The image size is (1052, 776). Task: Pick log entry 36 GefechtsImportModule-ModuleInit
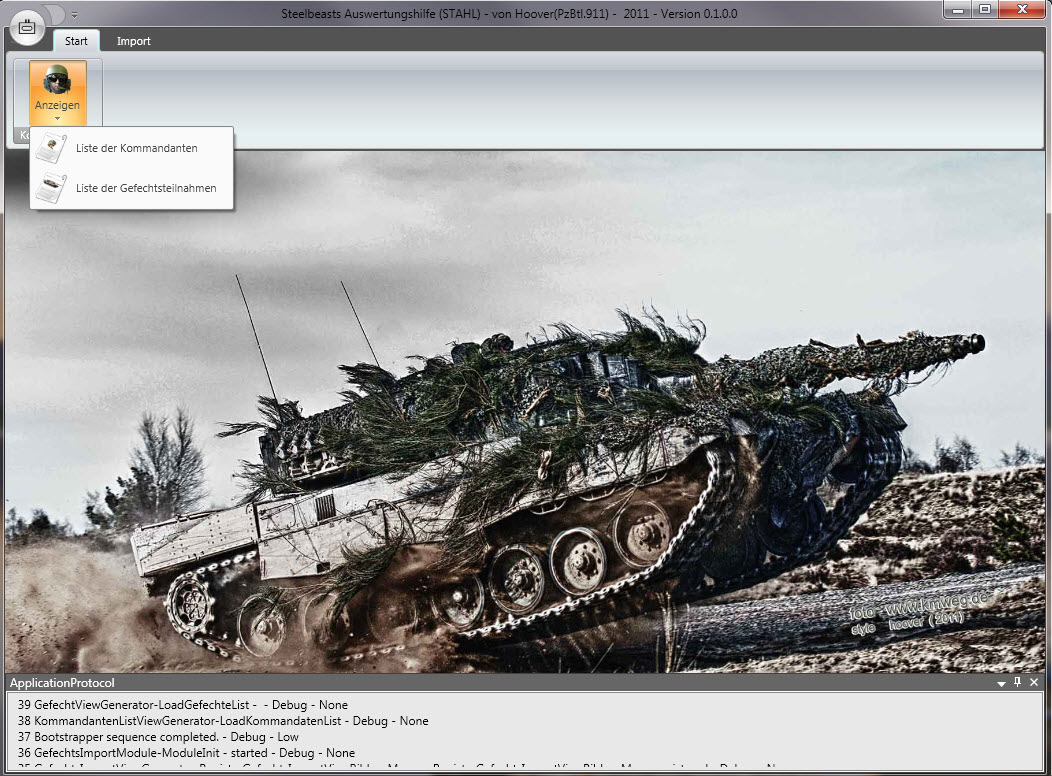pyautogui.click(x=186, y=753)
